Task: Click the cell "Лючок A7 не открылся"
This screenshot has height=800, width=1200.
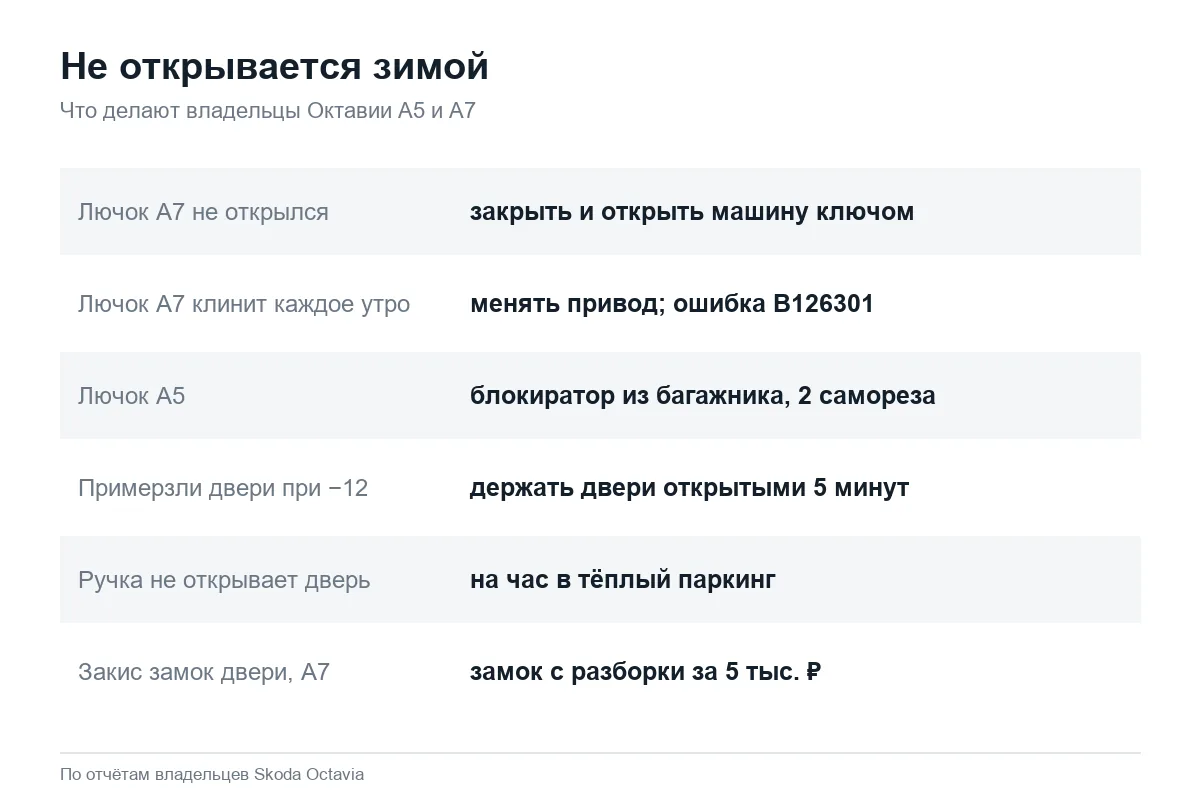Action: [203, 212]
